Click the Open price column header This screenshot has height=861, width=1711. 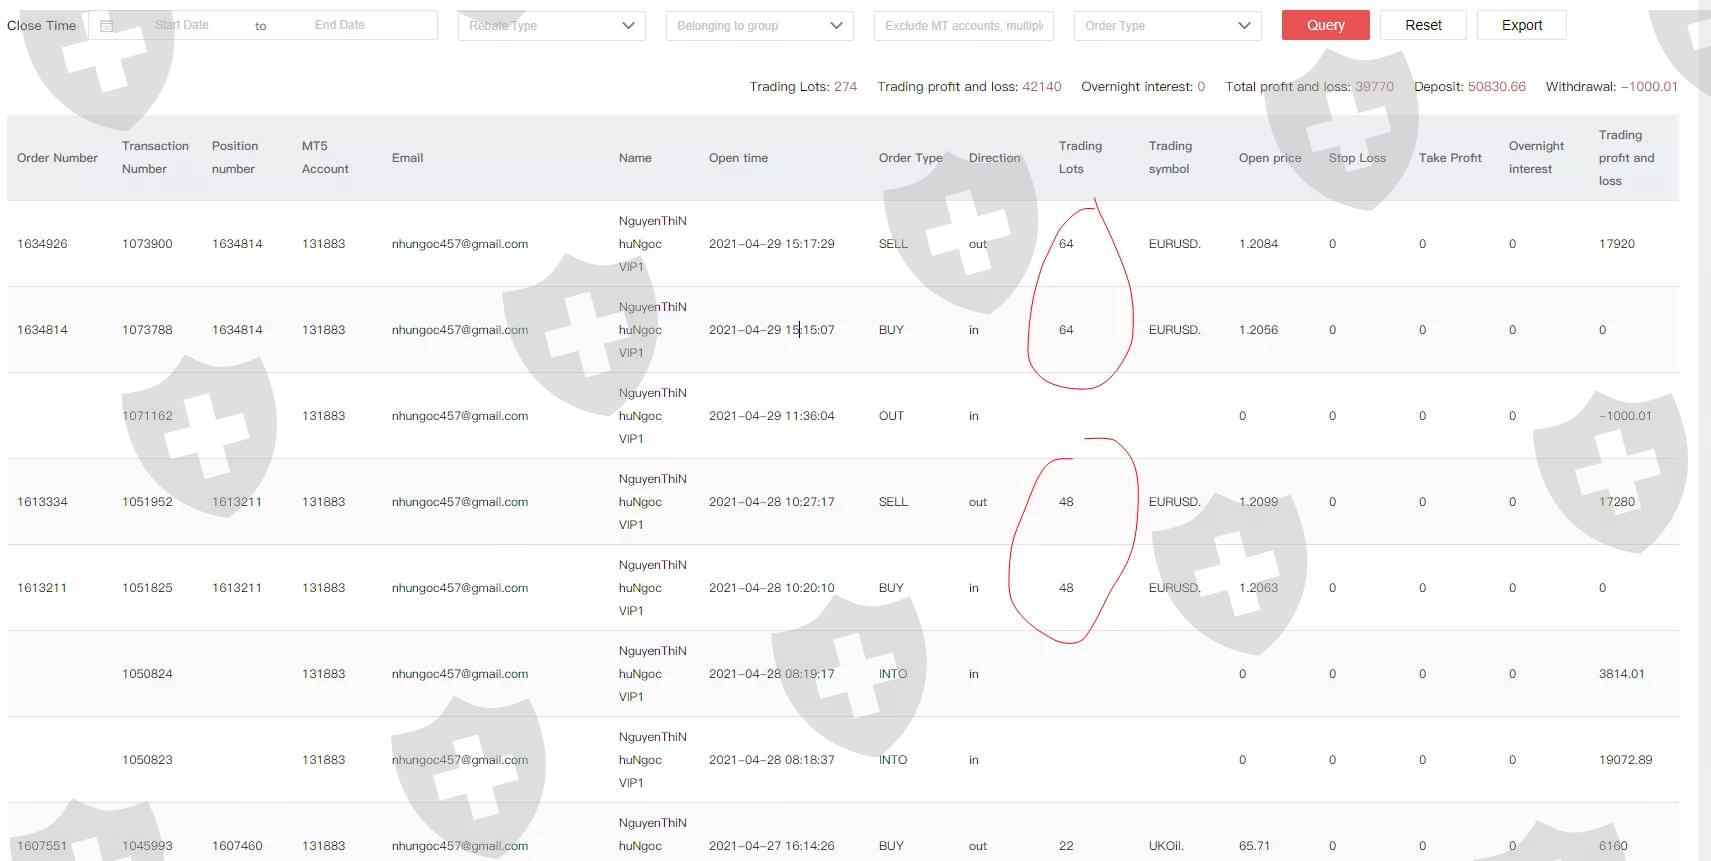(1270, 158)
